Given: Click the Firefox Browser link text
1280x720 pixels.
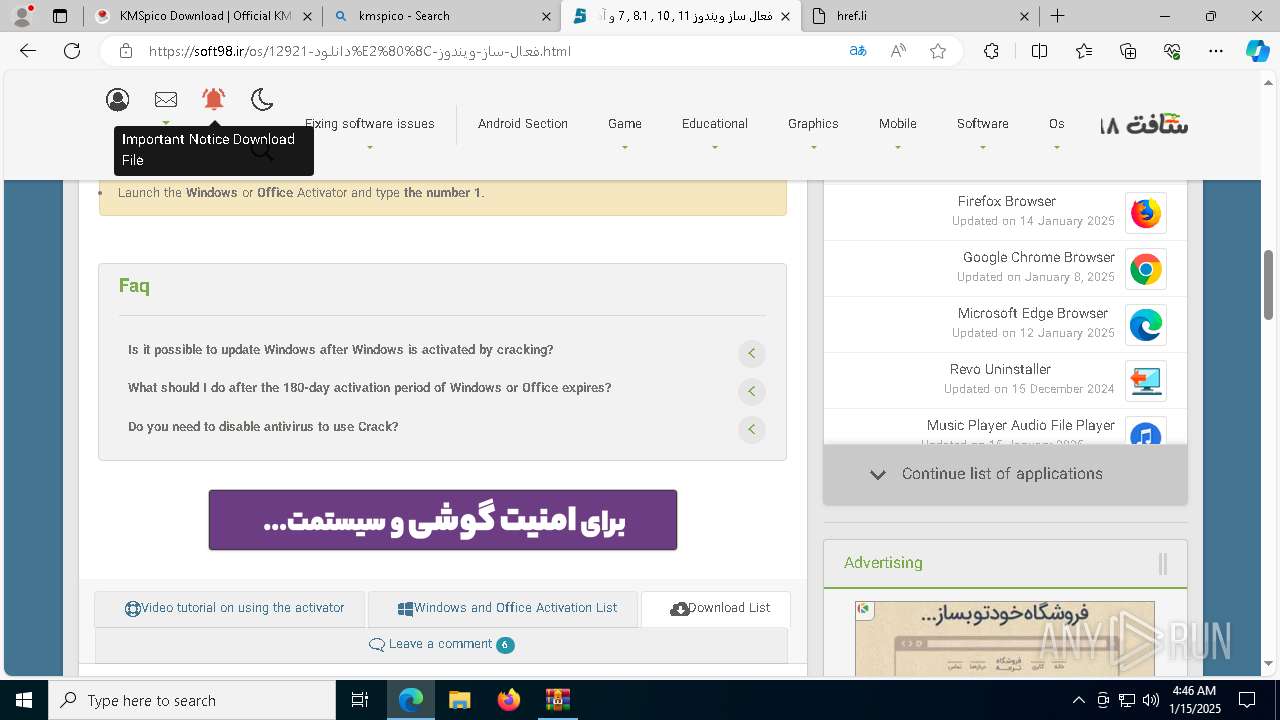Looking at the screenshot, I should coord(1006,201).
